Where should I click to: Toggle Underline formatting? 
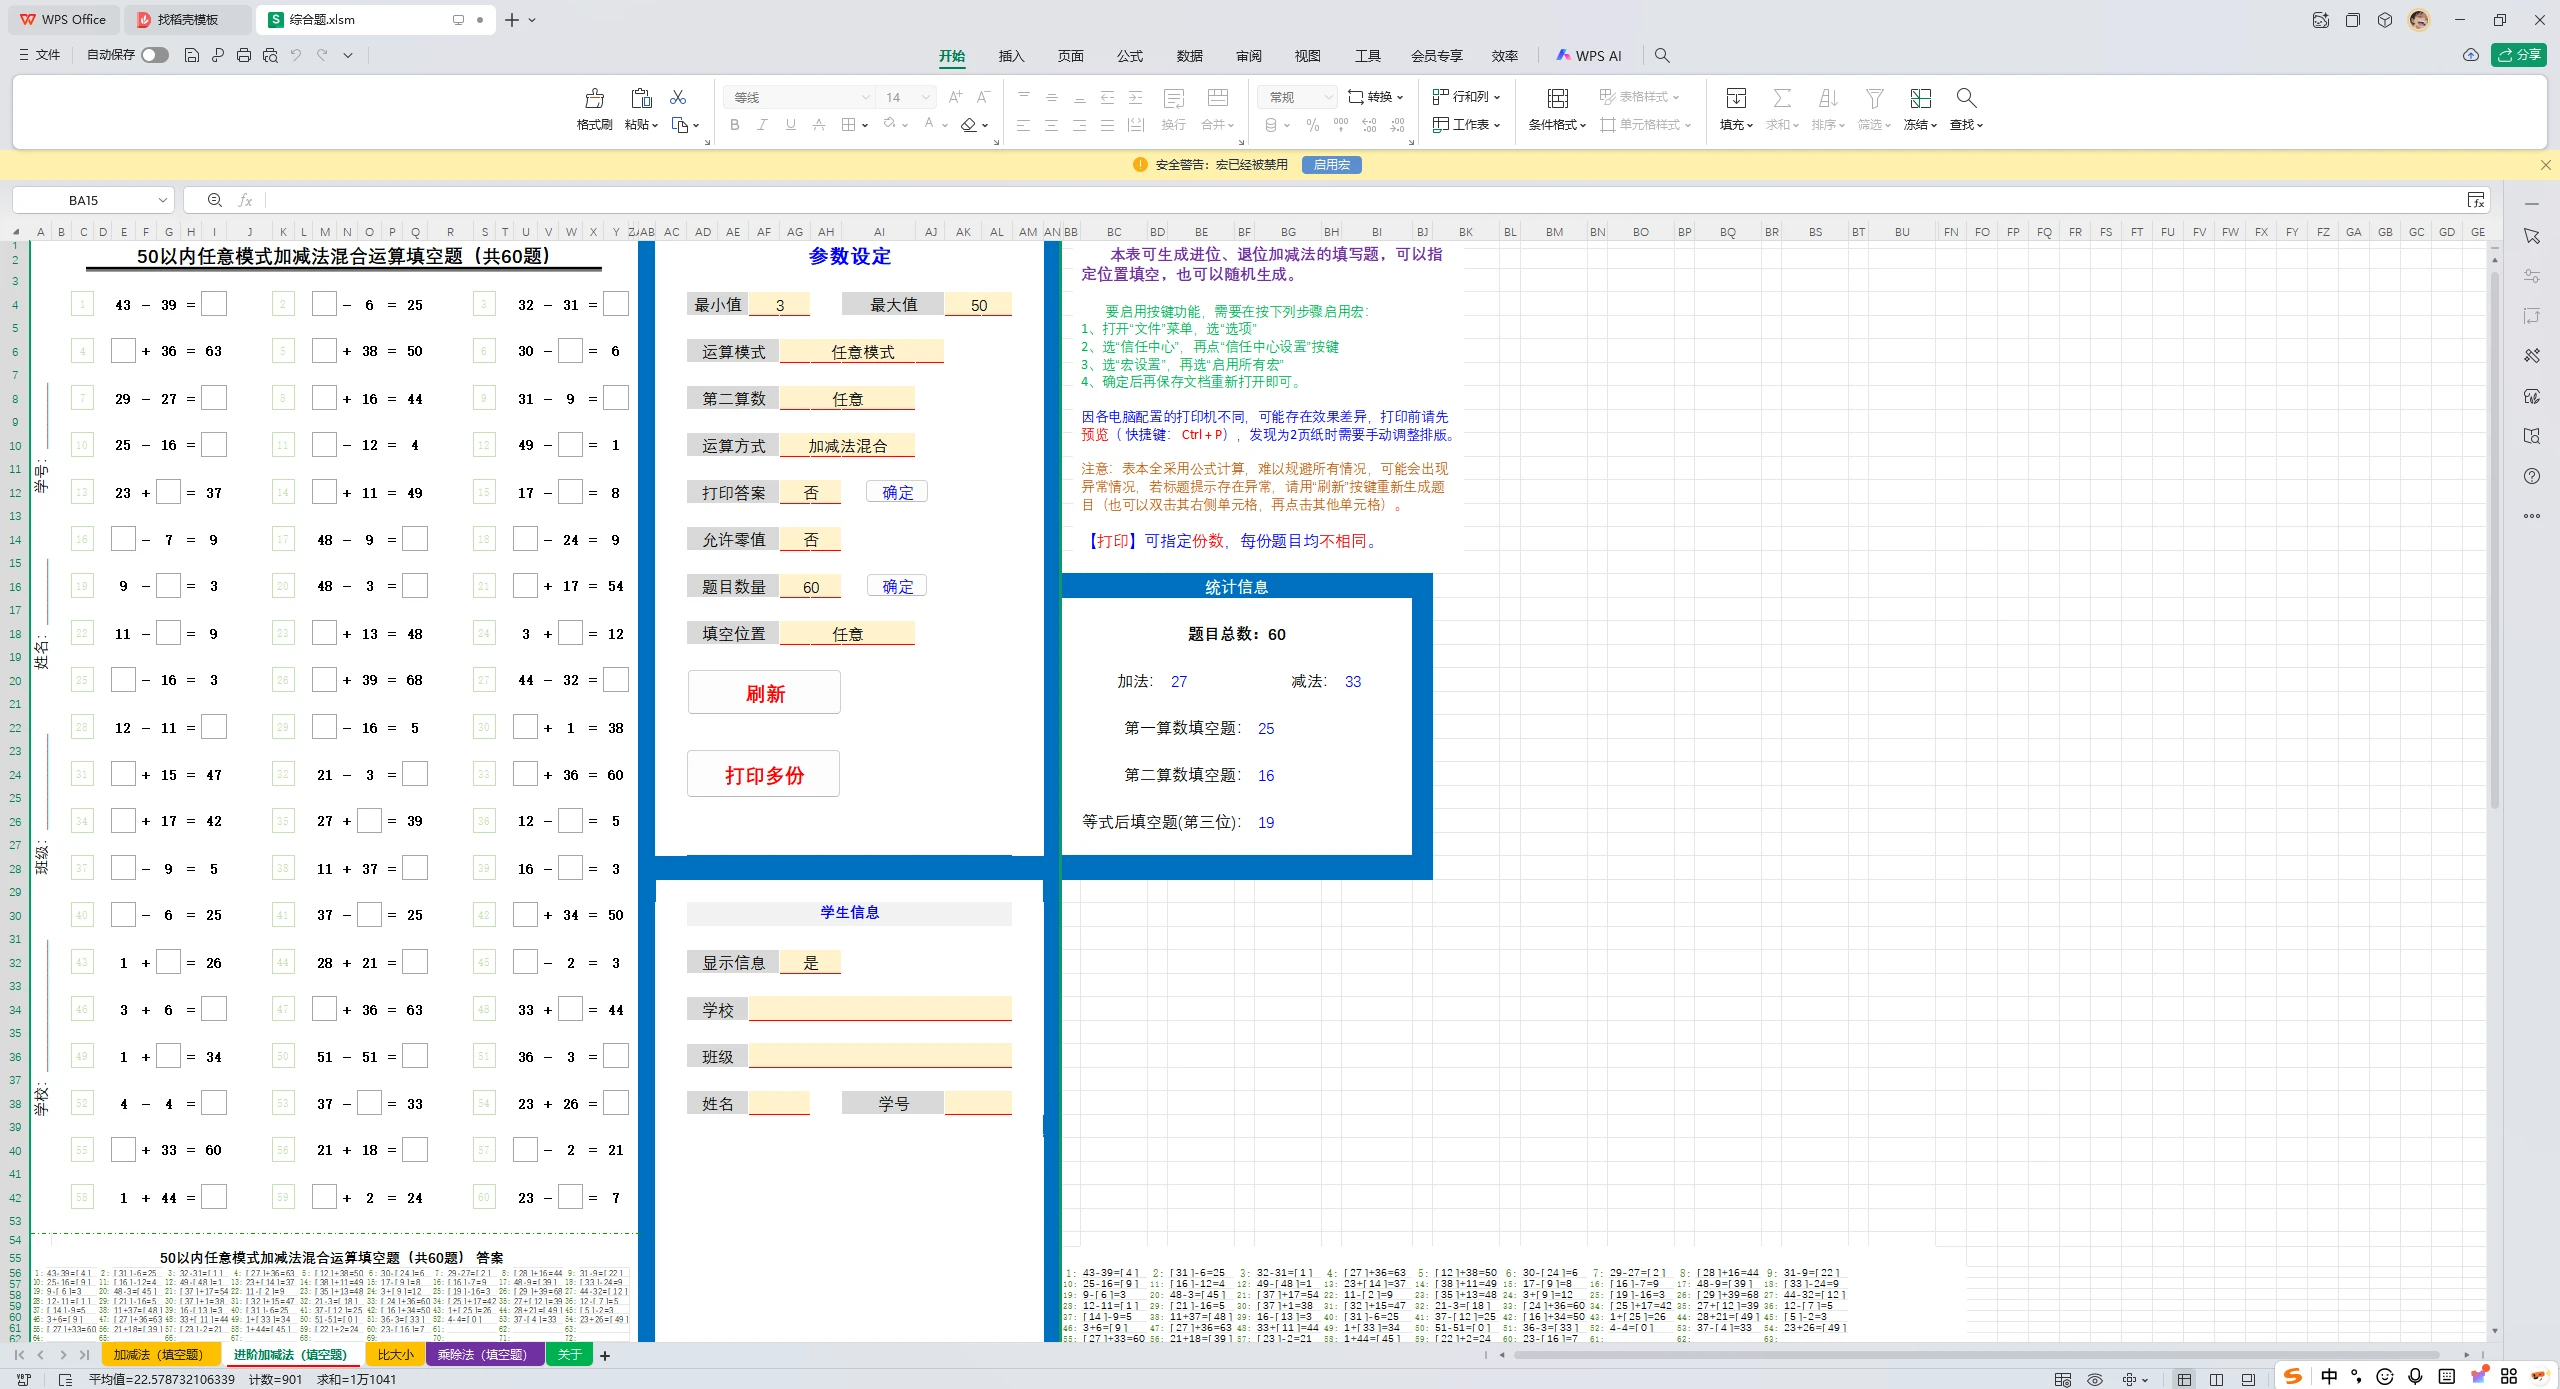[x=791, y=125]
